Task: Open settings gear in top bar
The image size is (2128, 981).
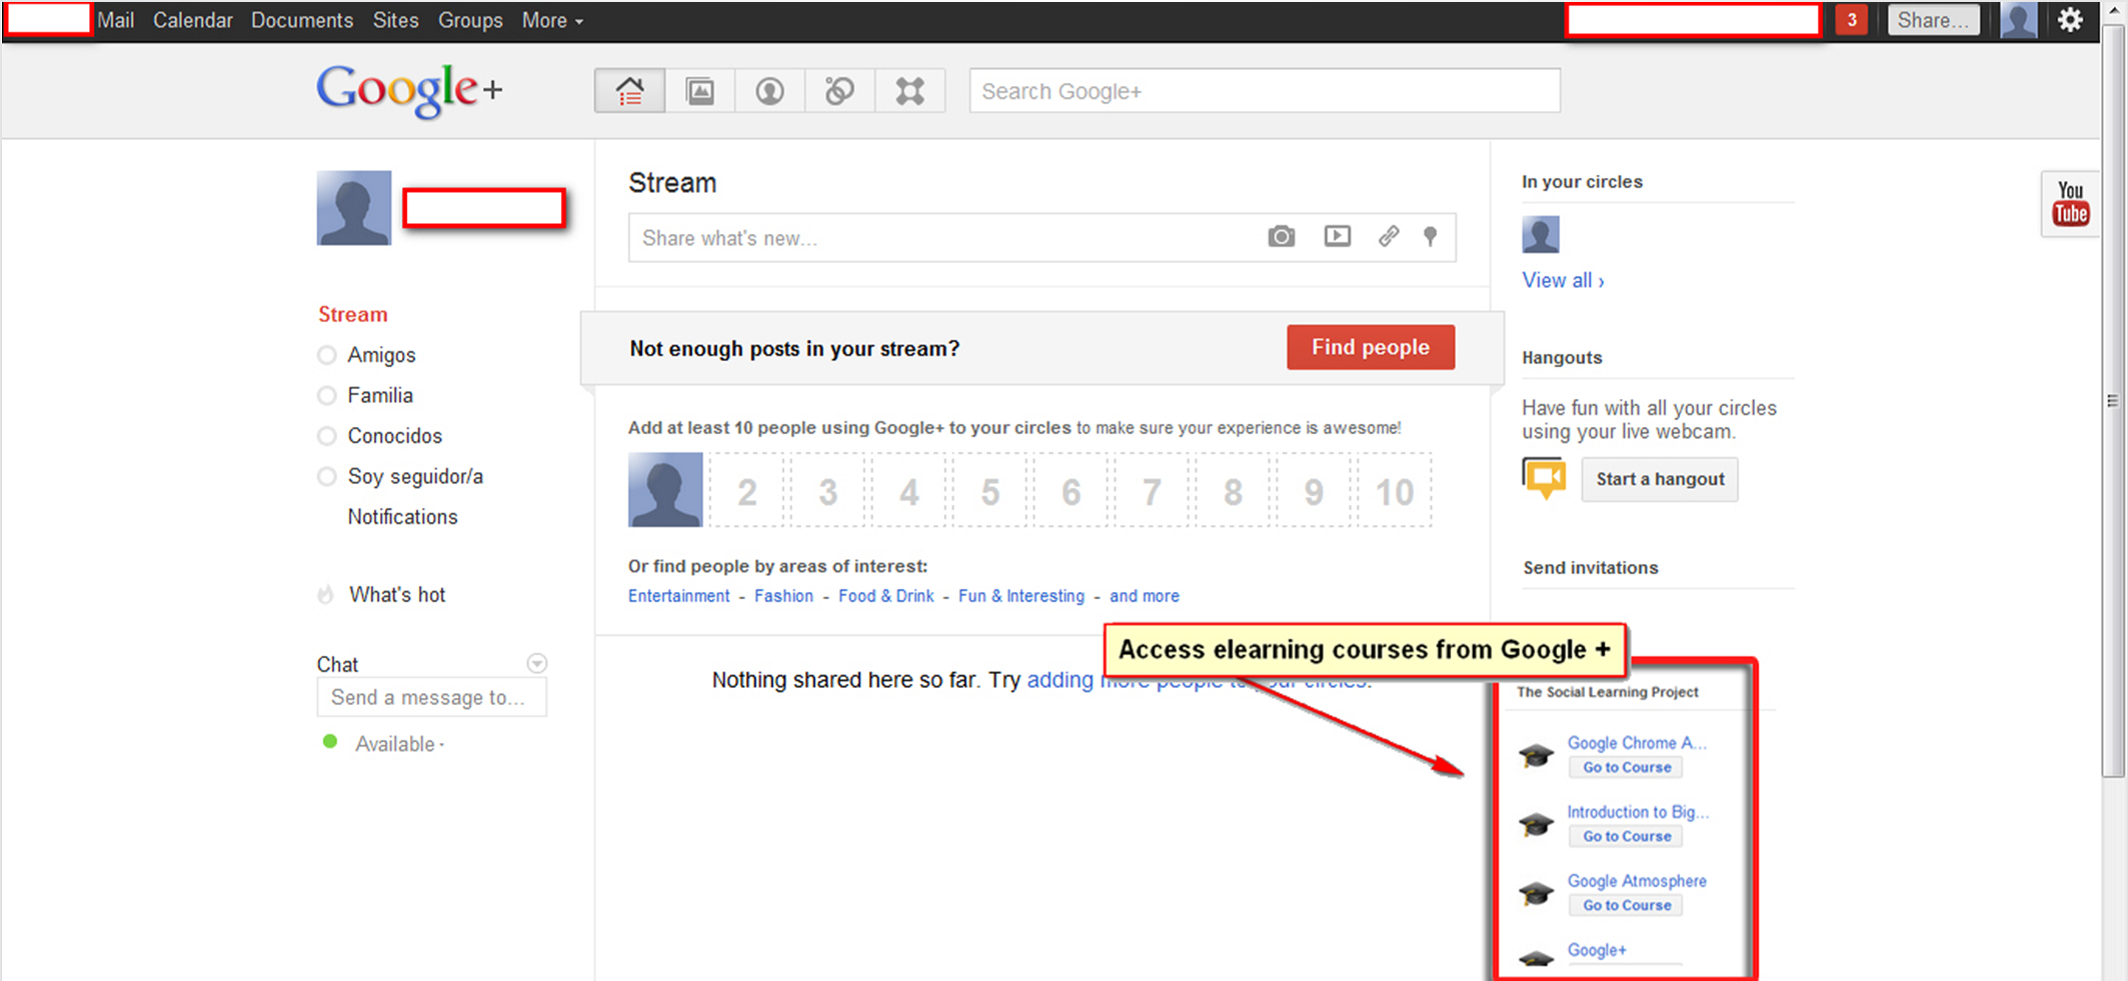Action: 2070,20
